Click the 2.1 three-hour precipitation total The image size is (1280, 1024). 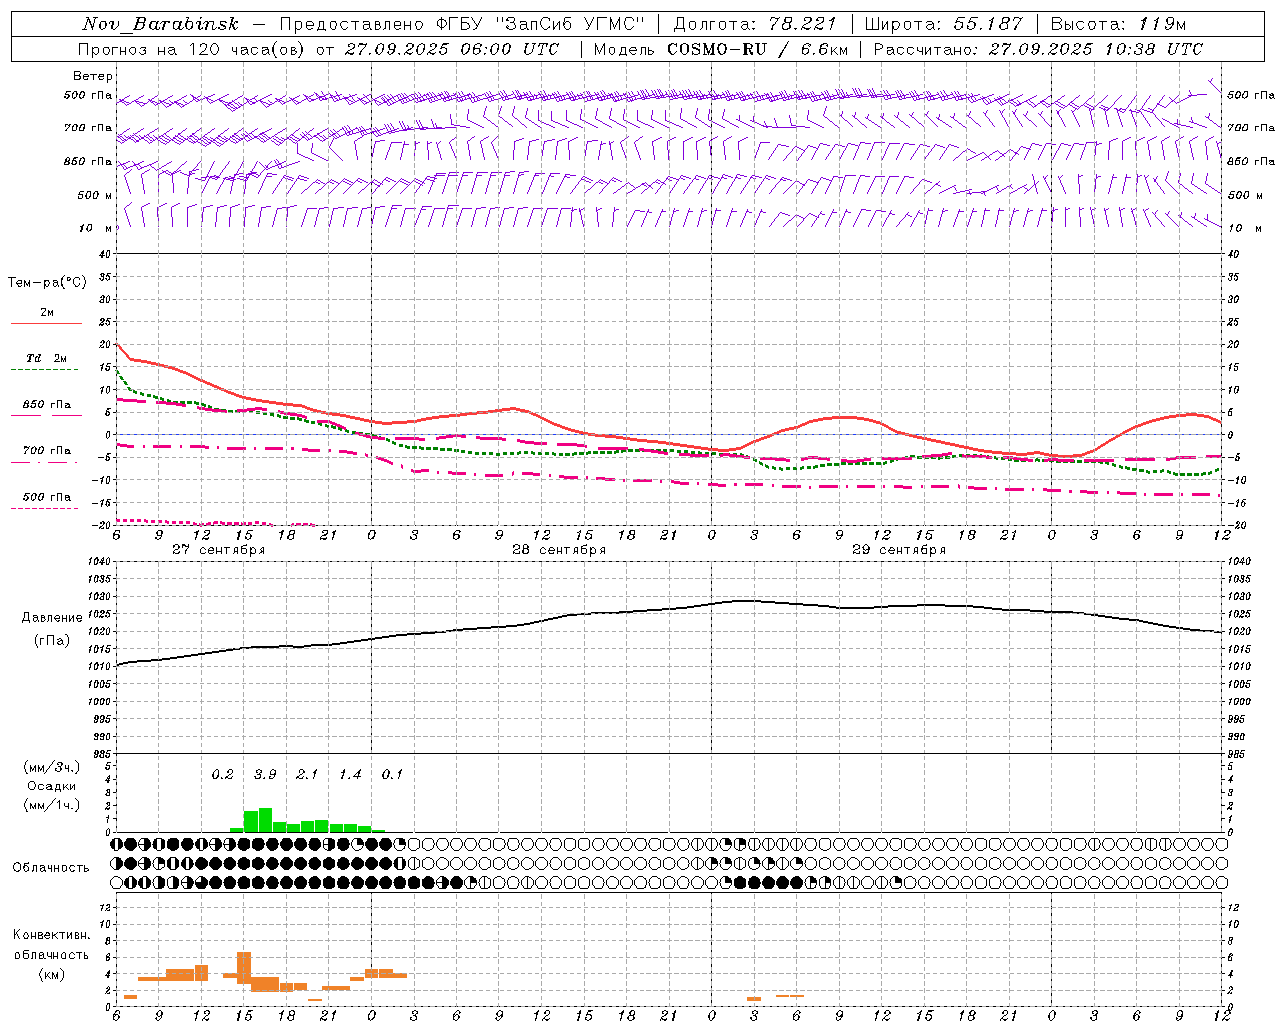(307, 774)
